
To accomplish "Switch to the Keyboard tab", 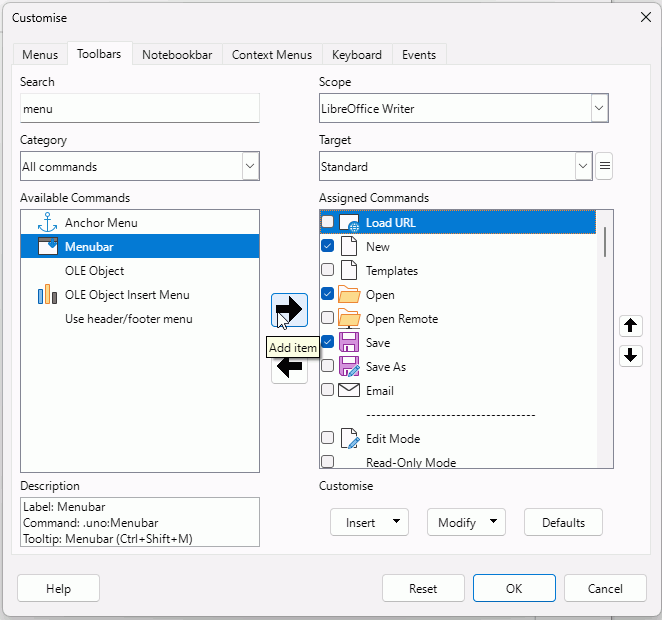I will [x=356, y=55].
